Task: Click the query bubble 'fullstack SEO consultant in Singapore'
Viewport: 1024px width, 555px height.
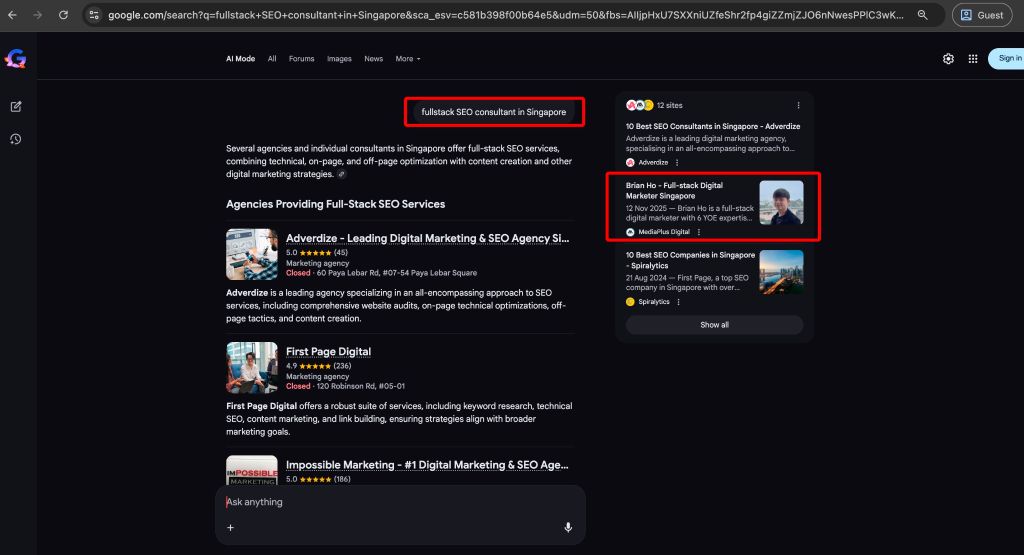Action: 494,112
